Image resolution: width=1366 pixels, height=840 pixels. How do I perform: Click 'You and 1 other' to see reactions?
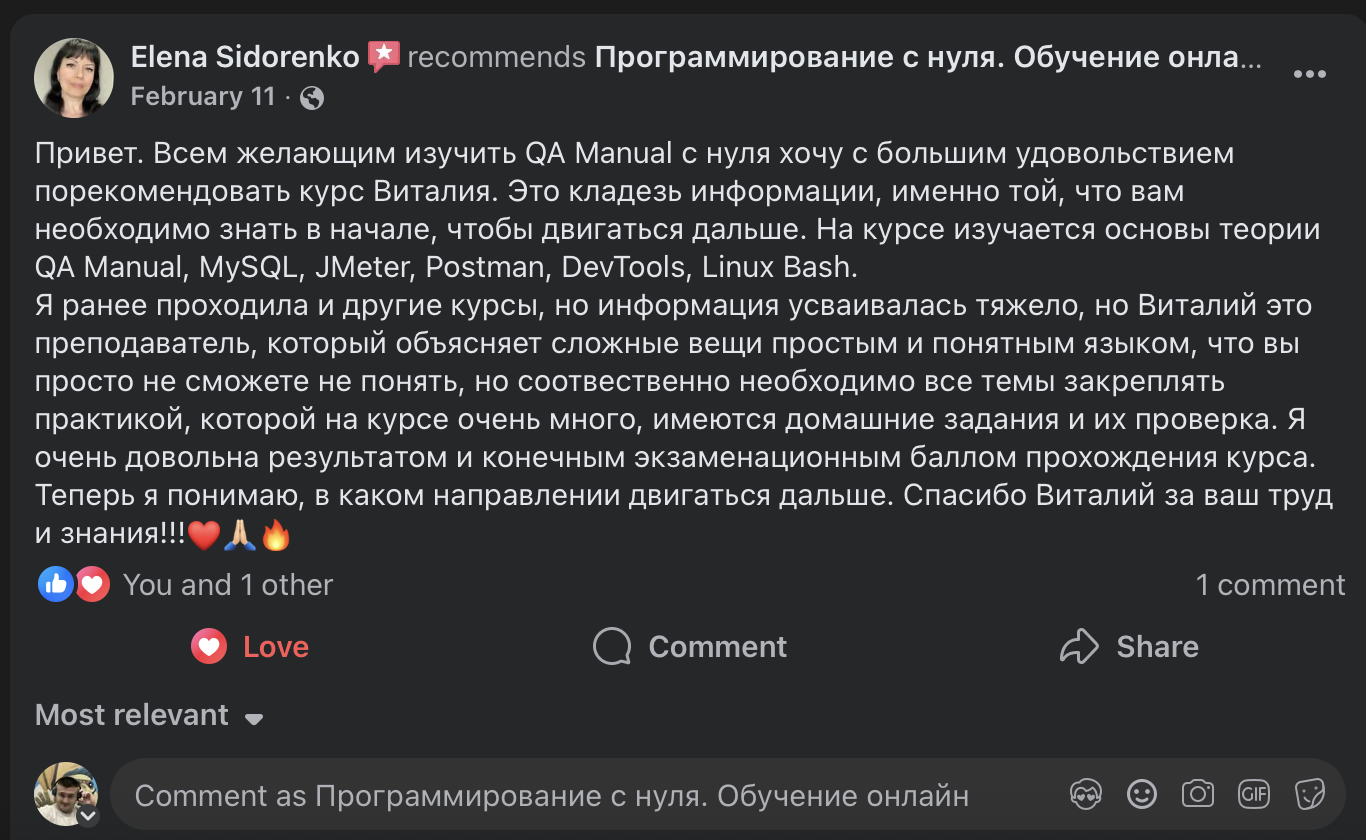[227, 584]
